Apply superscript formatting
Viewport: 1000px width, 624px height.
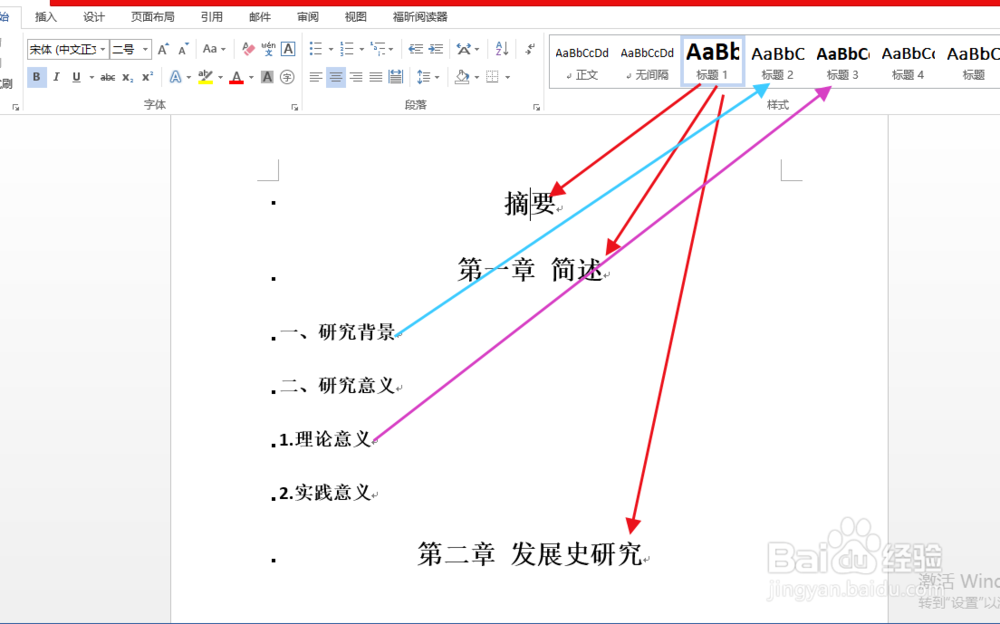coord(146,77)
